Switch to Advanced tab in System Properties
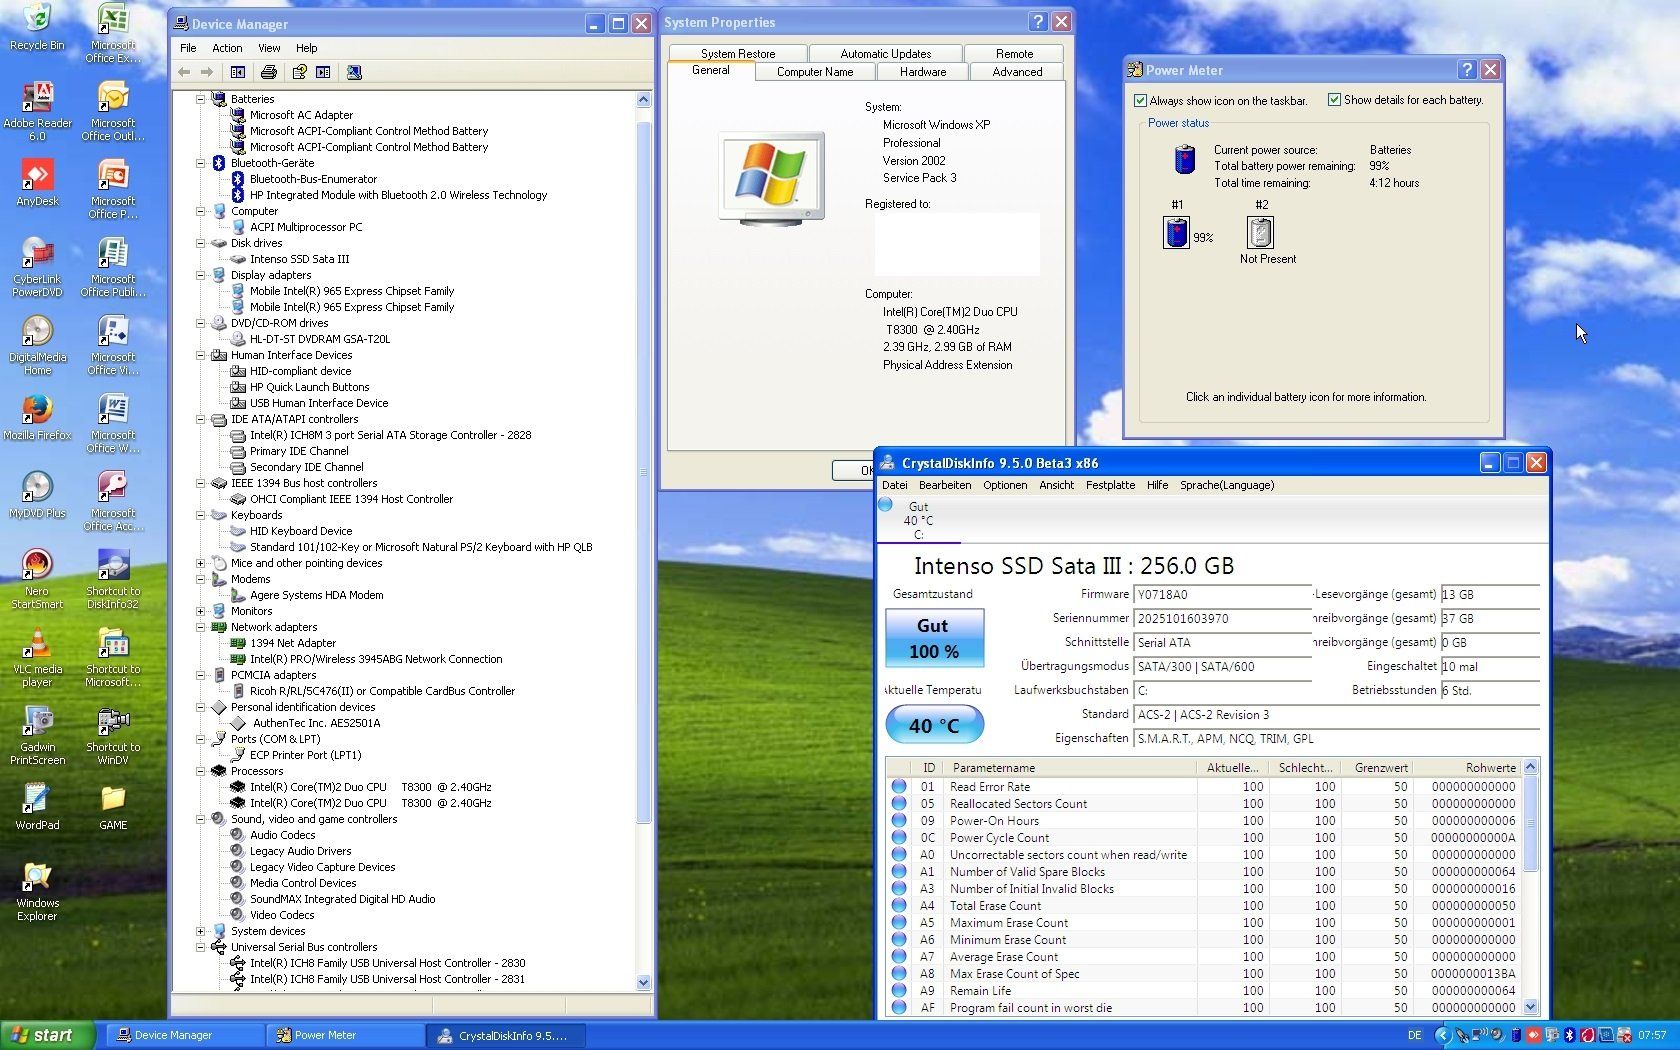1680x1050 pixels. pyautogui.click(x=1017, y=72)
